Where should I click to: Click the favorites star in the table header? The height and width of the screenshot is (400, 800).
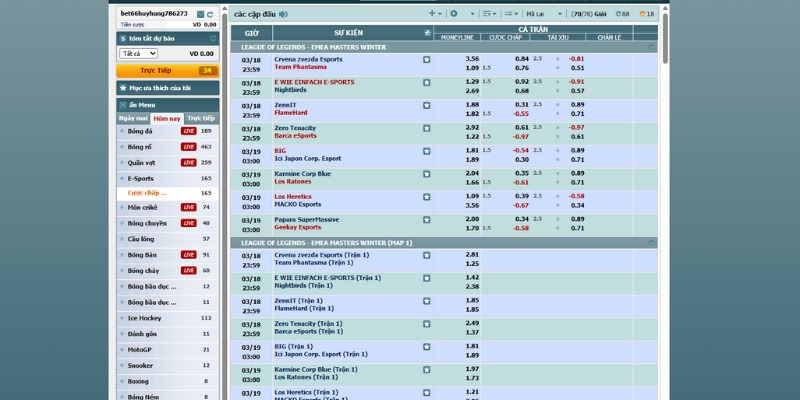(427, 33)
